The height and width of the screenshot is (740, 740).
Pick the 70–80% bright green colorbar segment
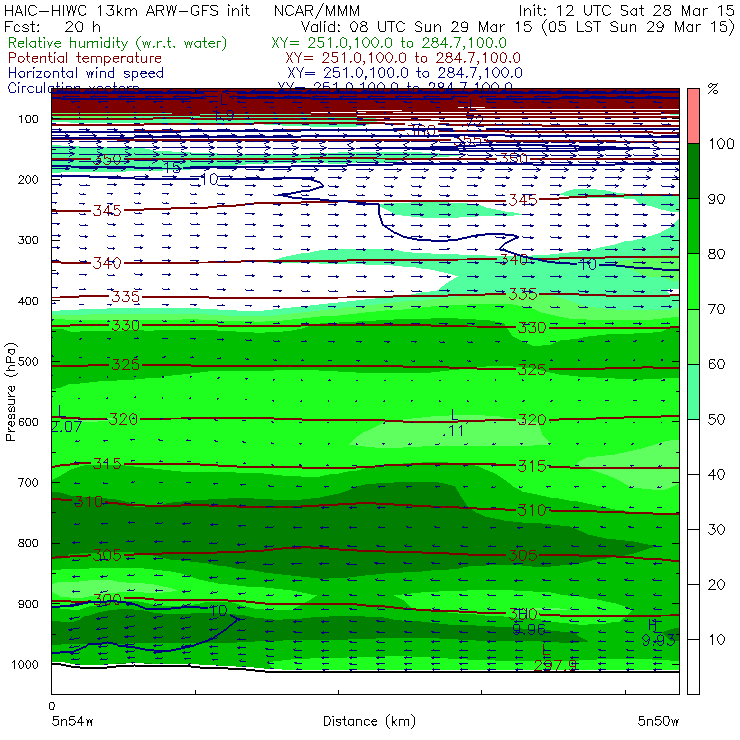click(x=693, y=281)
